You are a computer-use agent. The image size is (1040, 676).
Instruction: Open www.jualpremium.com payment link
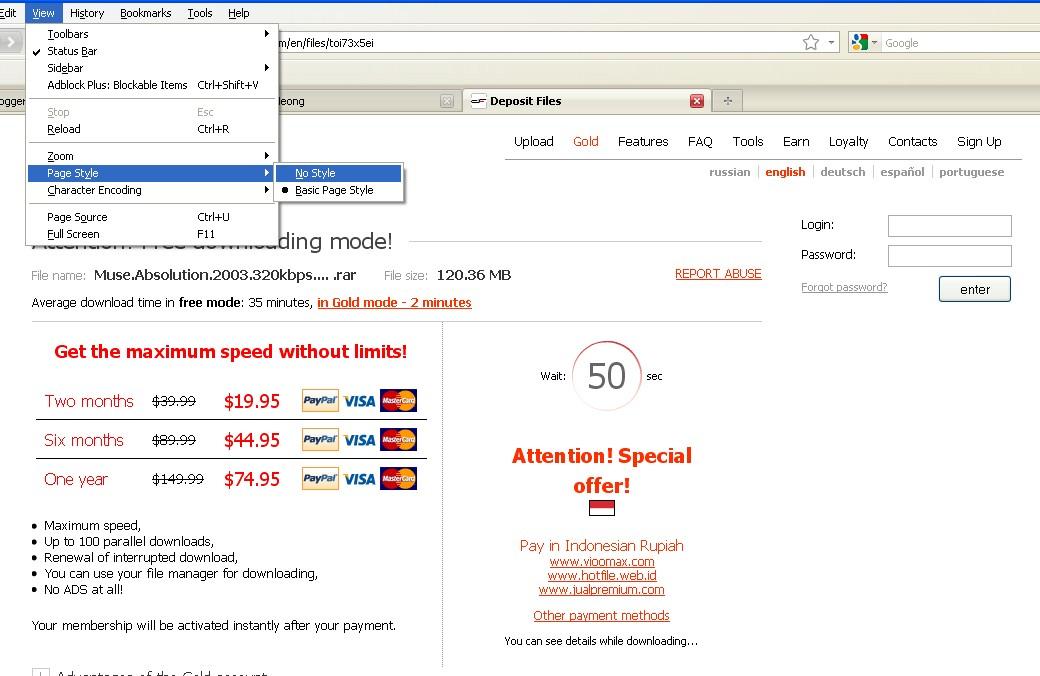click(x=602, y=590)
